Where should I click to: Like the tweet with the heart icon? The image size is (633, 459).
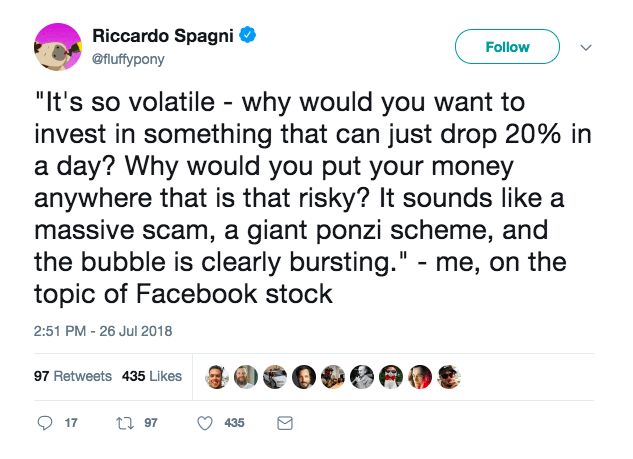[x=205, y=423]
